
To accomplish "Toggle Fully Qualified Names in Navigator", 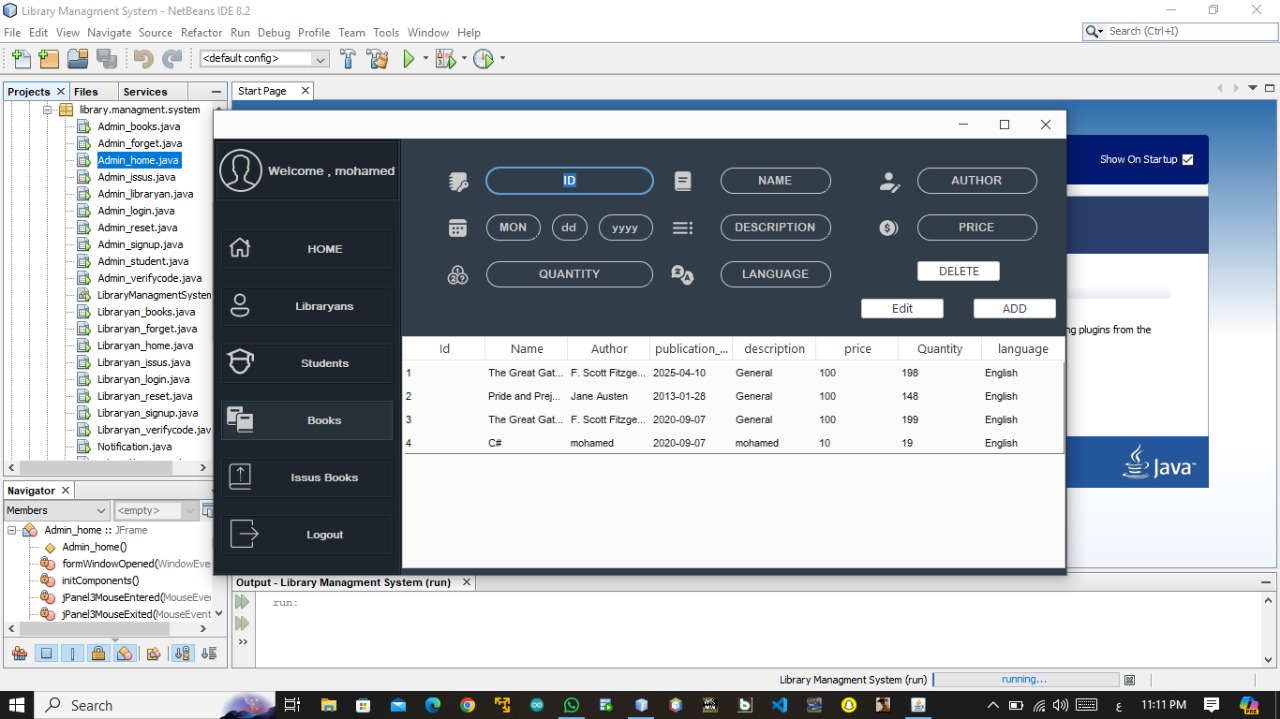I will pos(153,653).
